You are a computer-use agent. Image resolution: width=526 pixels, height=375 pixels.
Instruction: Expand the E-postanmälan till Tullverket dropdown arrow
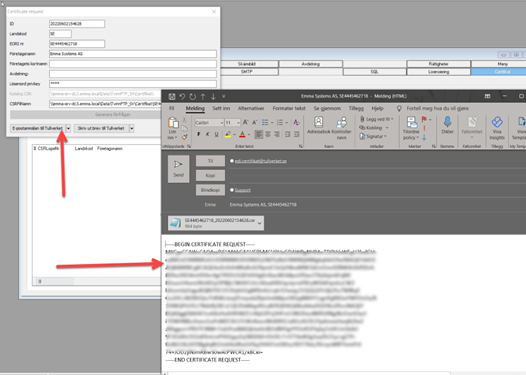click(x=68, y=128)
